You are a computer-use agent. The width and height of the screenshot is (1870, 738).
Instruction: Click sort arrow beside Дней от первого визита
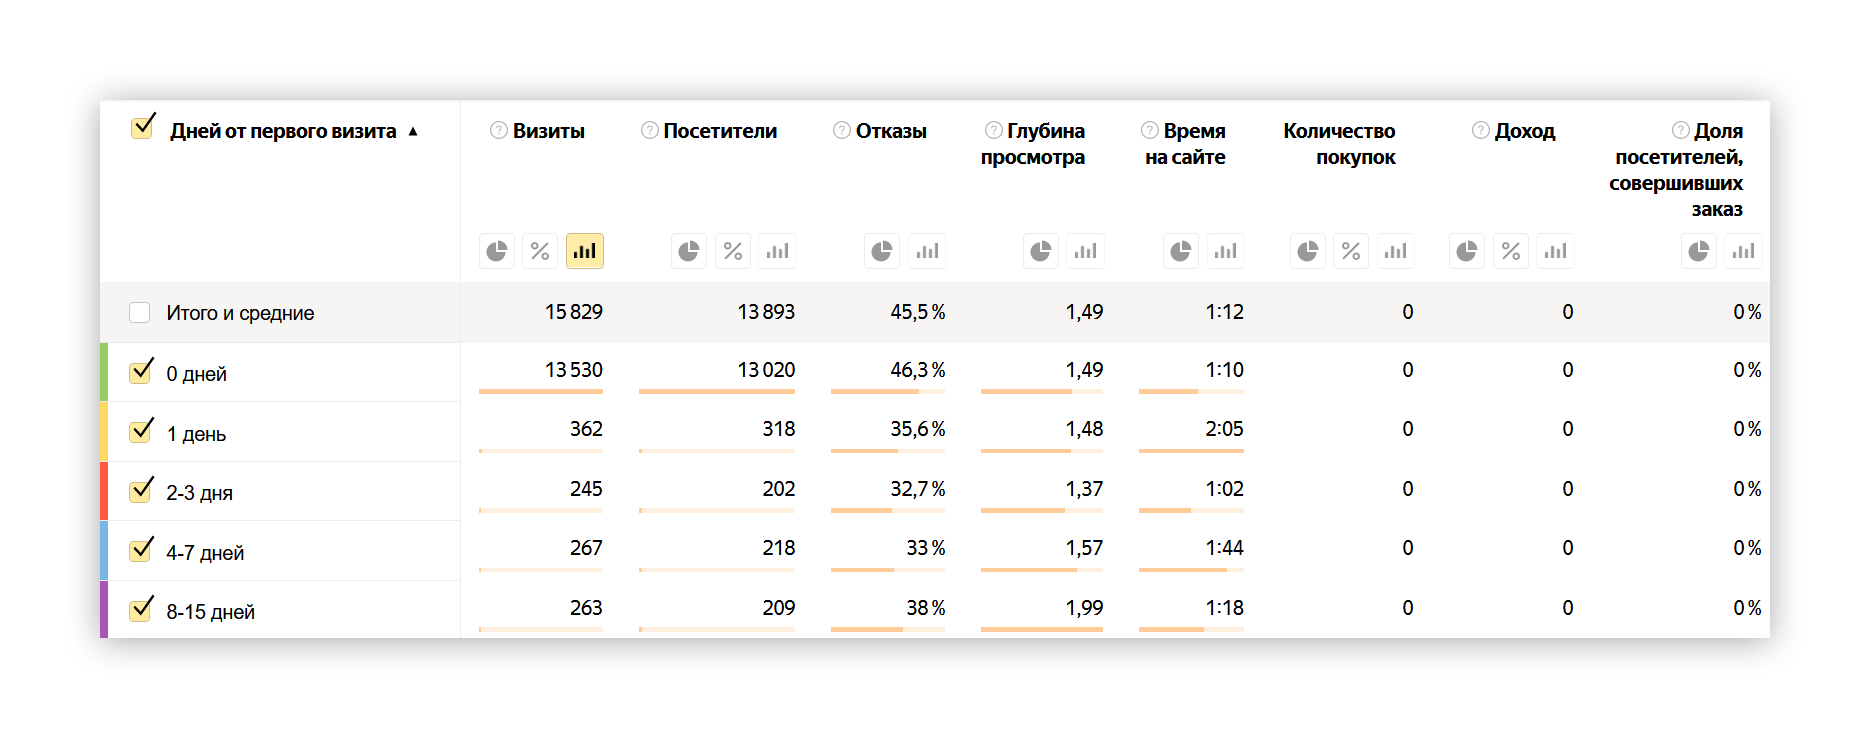[413, 132]
